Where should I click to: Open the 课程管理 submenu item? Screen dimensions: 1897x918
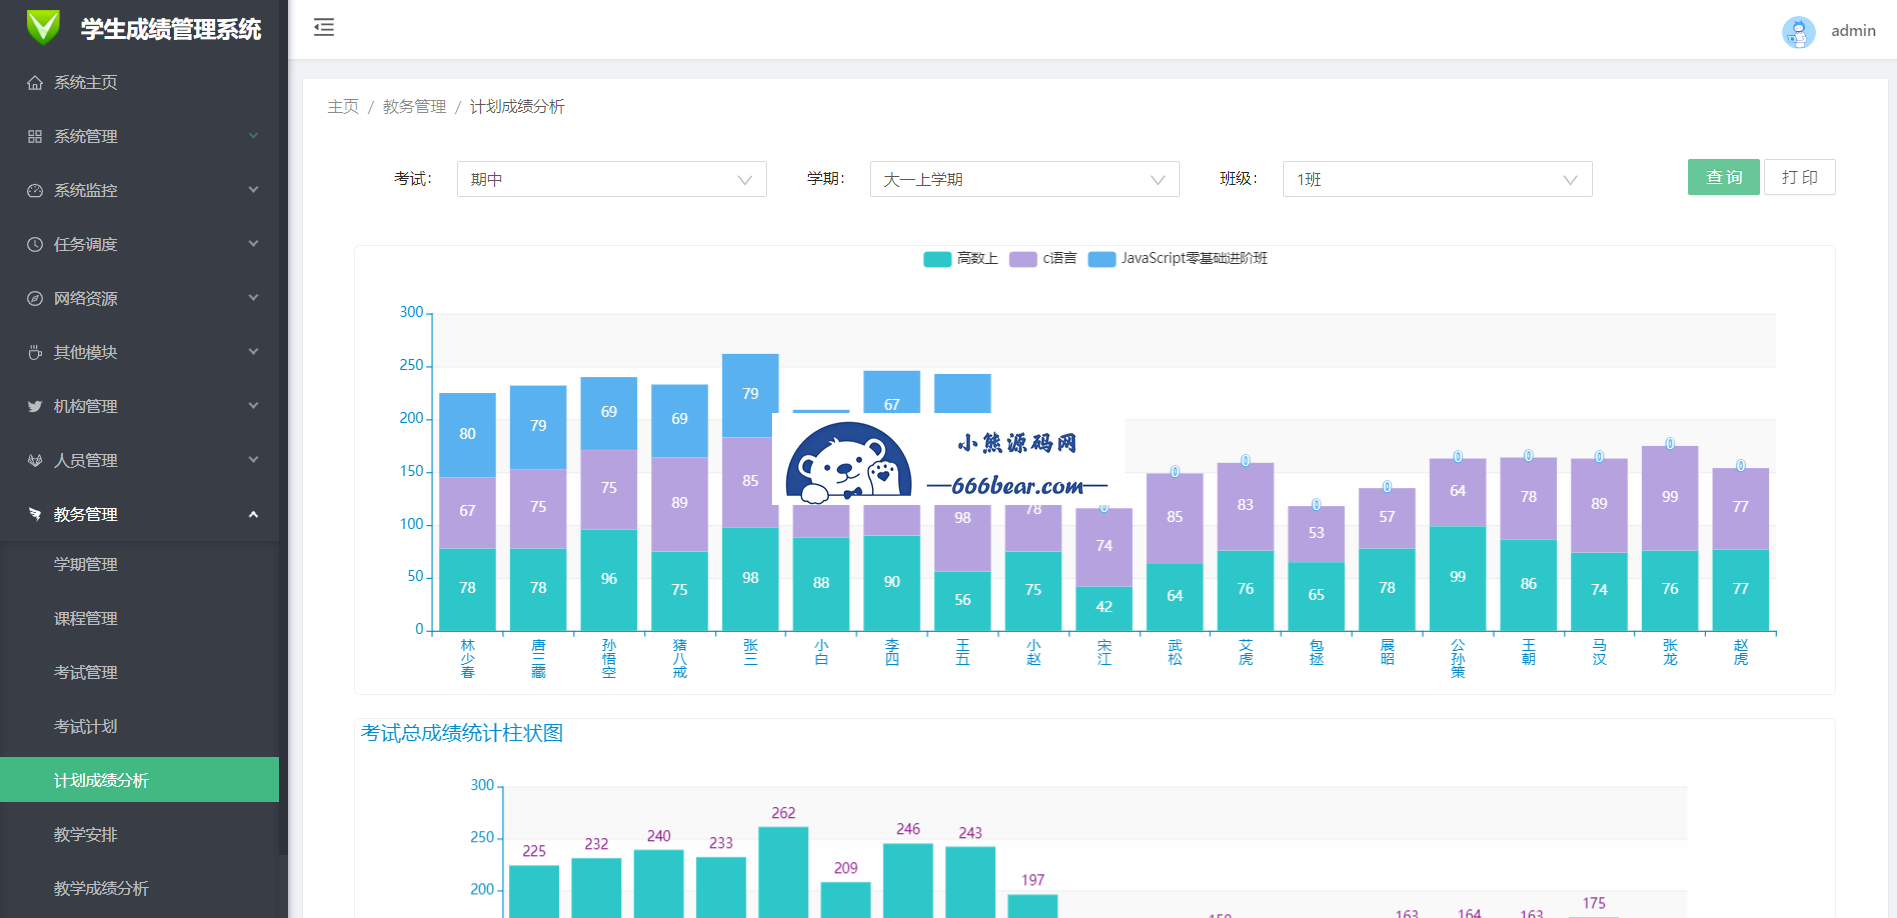(140, 619)
